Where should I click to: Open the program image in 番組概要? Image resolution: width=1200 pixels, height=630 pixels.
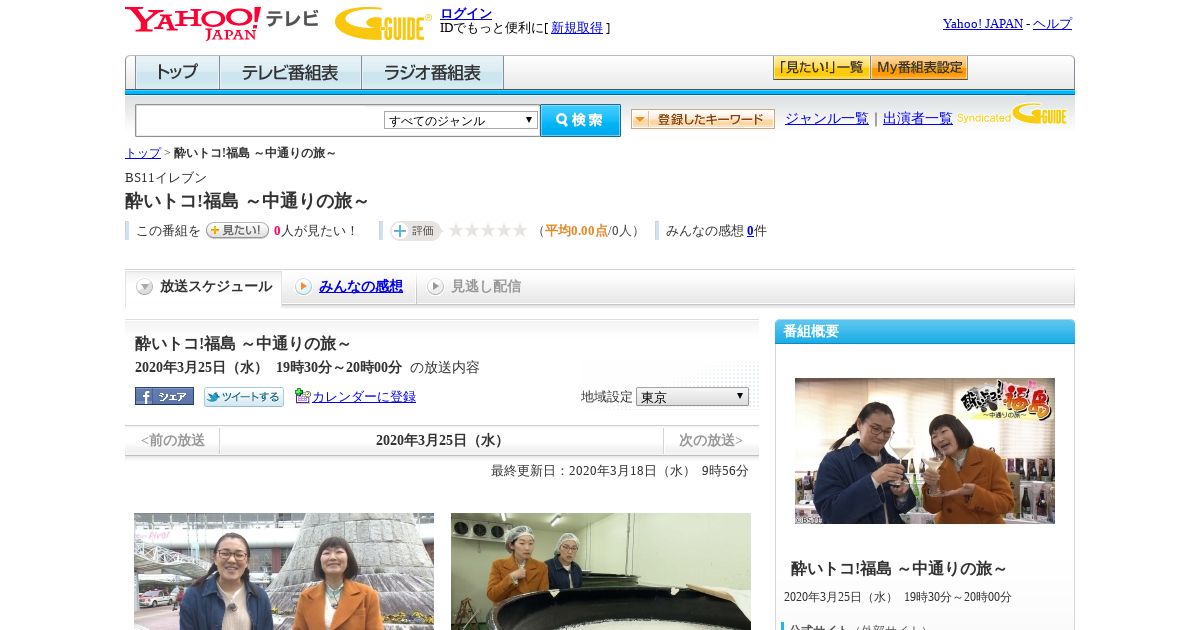925,451
